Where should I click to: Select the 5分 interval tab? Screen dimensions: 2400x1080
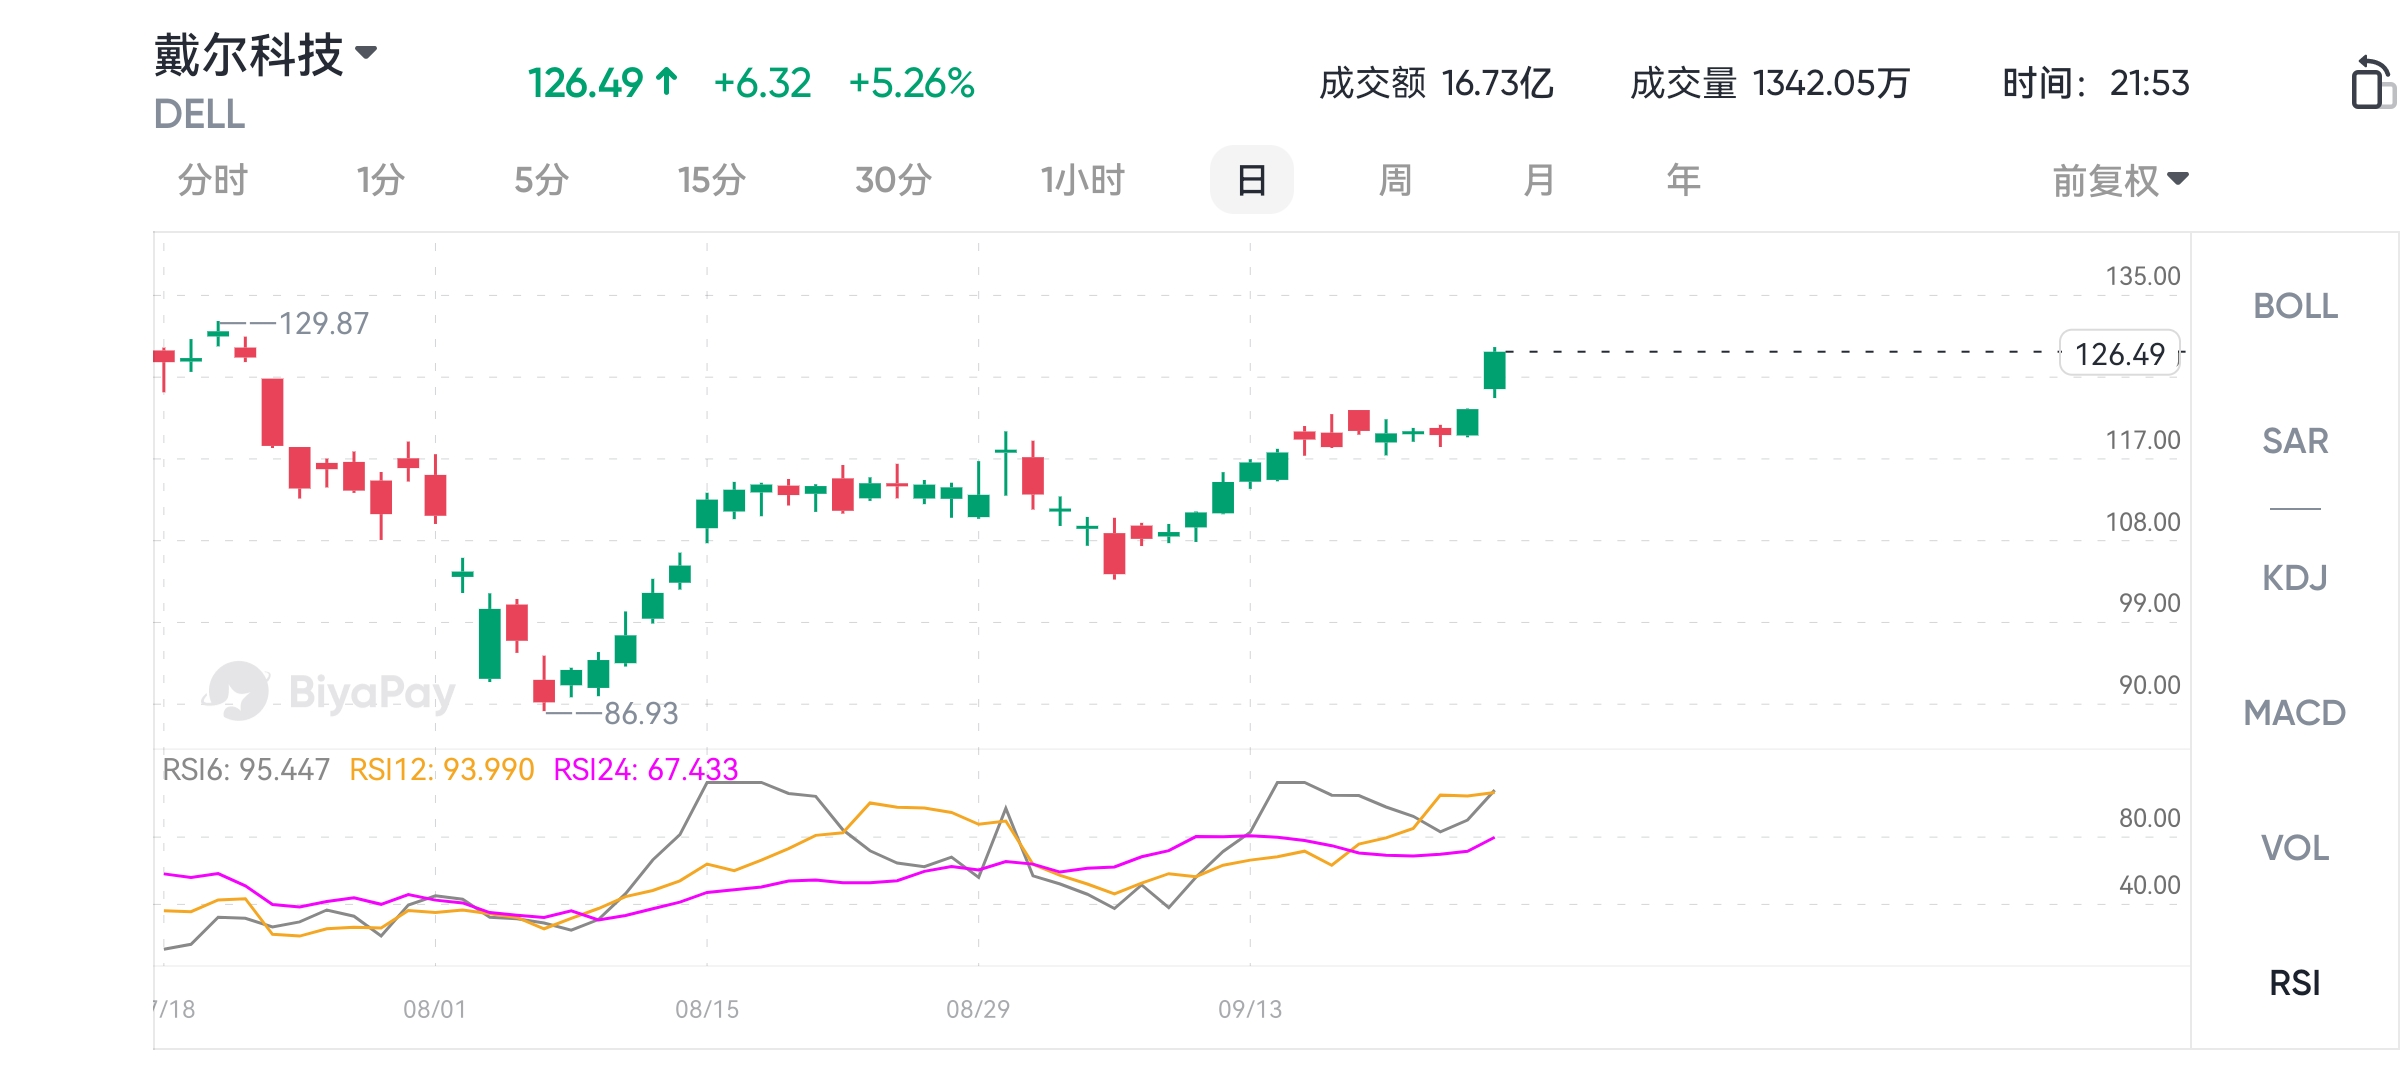[541, 180]
